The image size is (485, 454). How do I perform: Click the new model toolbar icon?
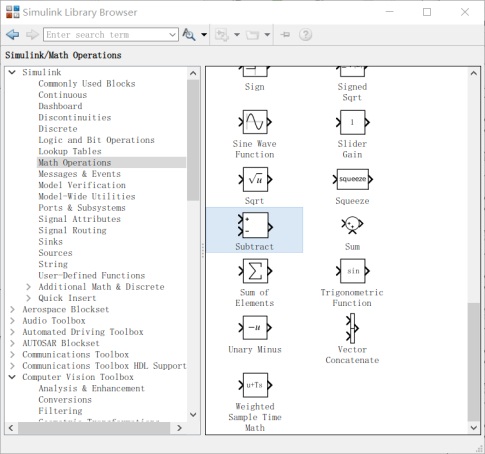222,34
